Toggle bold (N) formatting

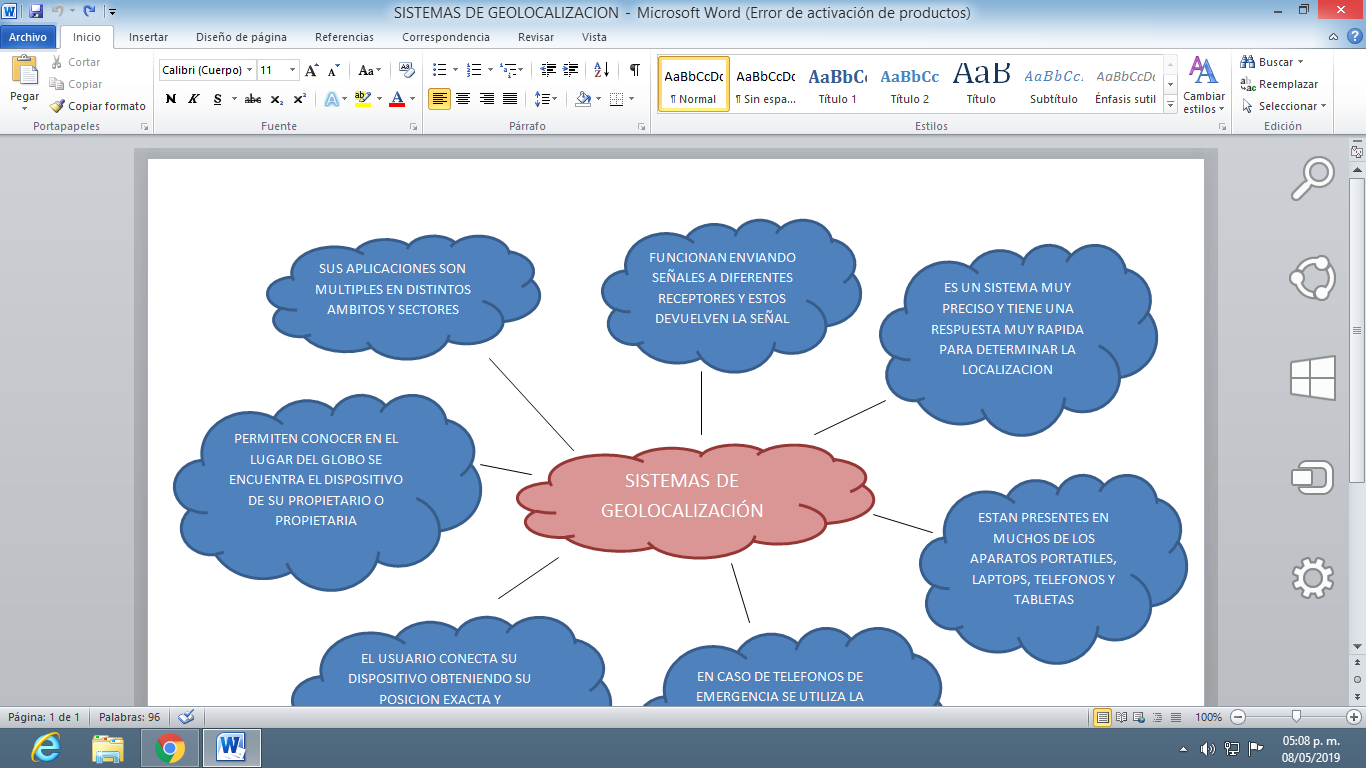(171, 99)
